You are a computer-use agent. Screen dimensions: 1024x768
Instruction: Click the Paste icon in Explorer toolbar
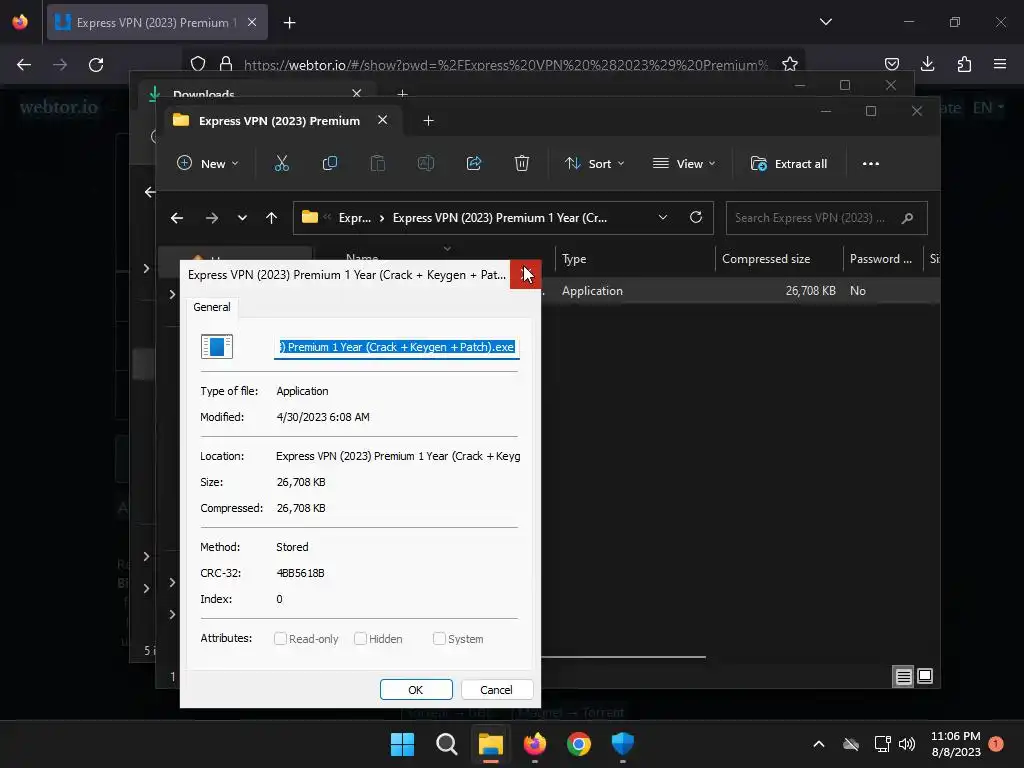377,163
